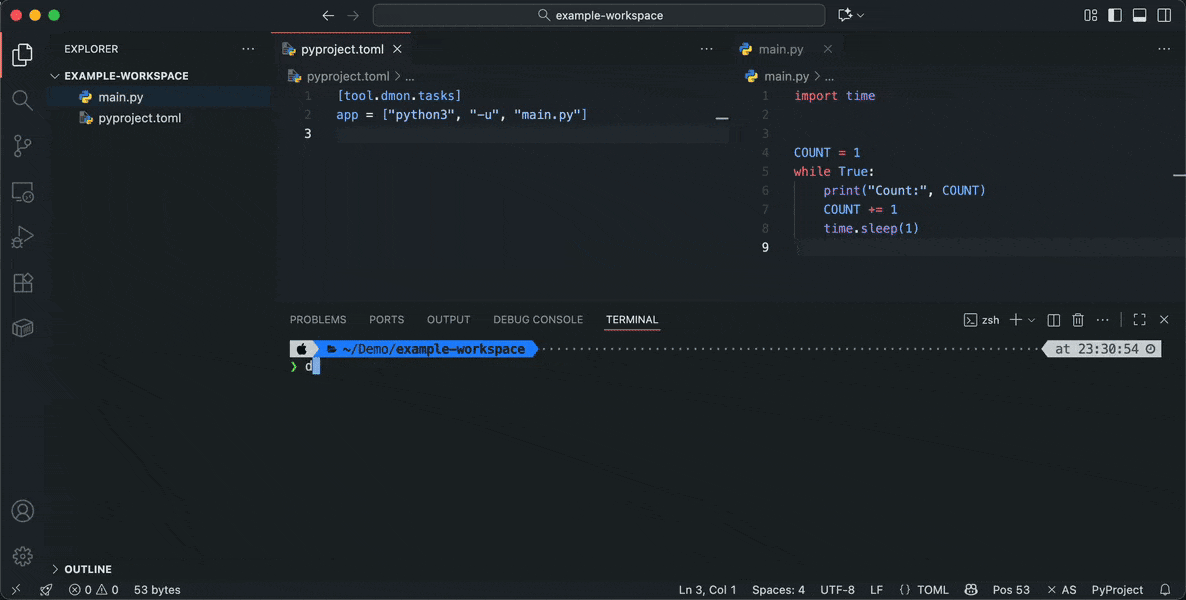Click Pos 53 in status bar
Screen dimensions: 1186x600
(1011, 590)
